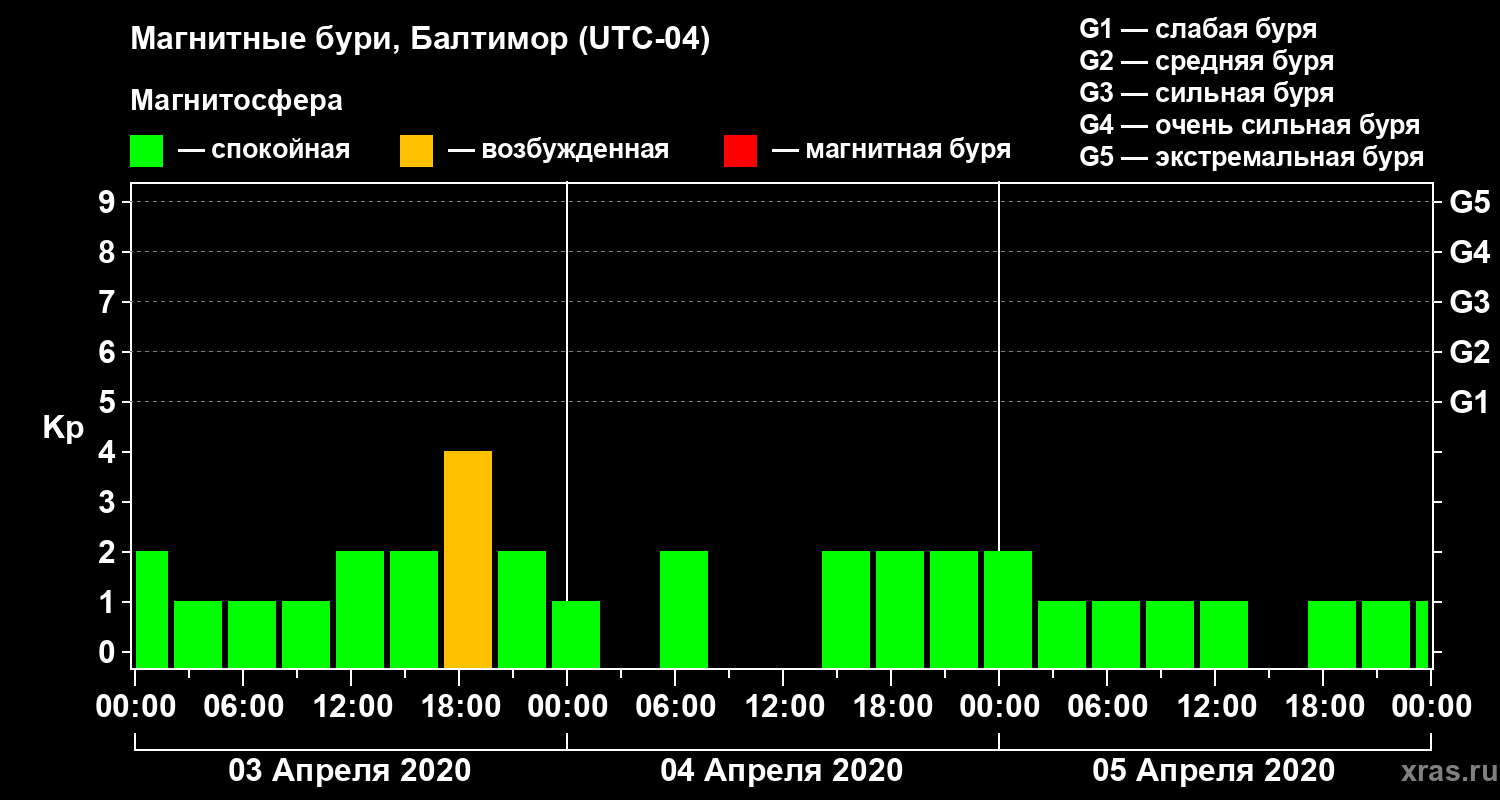Screen dimensions: 1500x800
Task: Click the 'G4 — очень сильная буря' line
Action: click(1249, 125)
